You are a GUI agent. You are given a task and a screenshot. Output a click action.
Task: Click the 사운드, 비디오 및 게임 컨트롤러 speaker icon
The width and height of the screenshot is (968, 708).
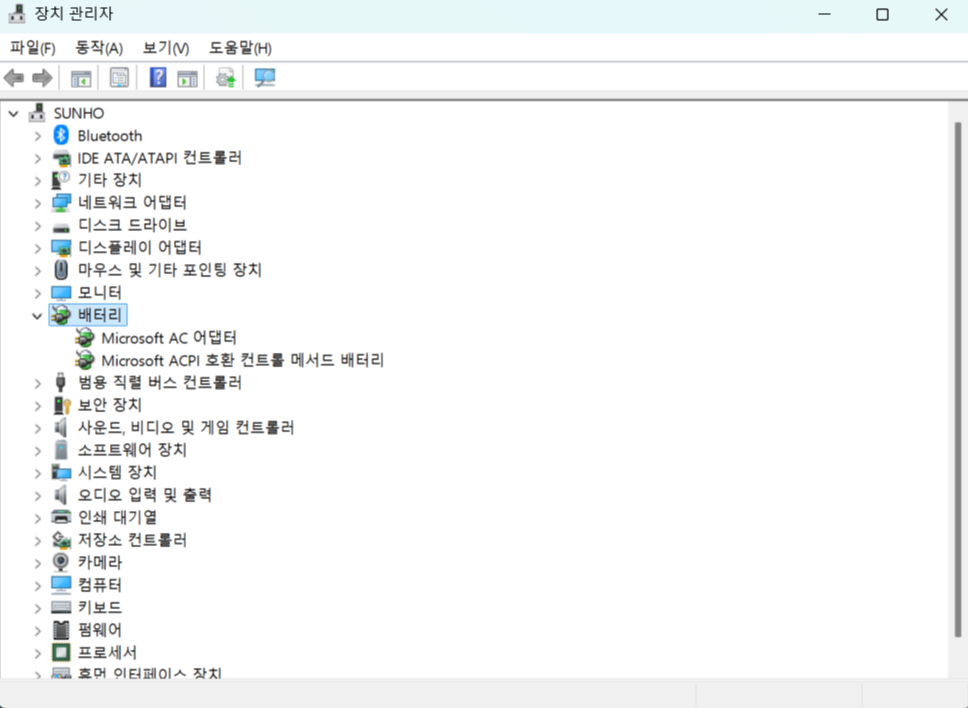60,427
